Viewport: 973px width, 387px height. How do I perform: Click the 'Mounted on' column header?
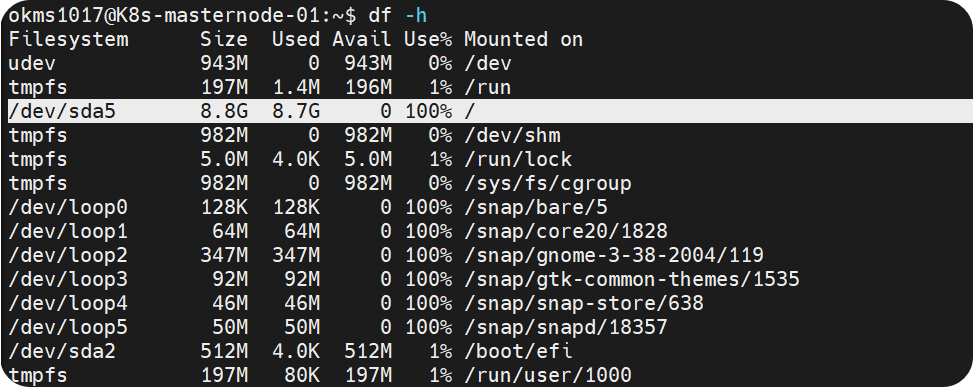524,40
